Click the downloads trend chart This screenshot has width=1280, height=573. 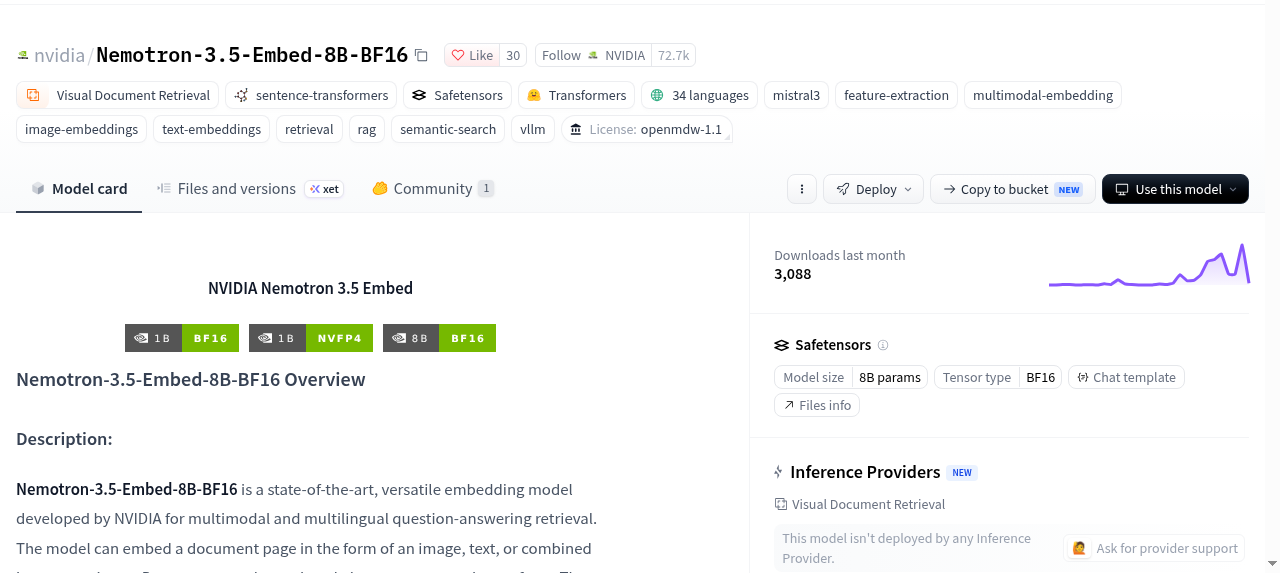[x=1149, y=265]
